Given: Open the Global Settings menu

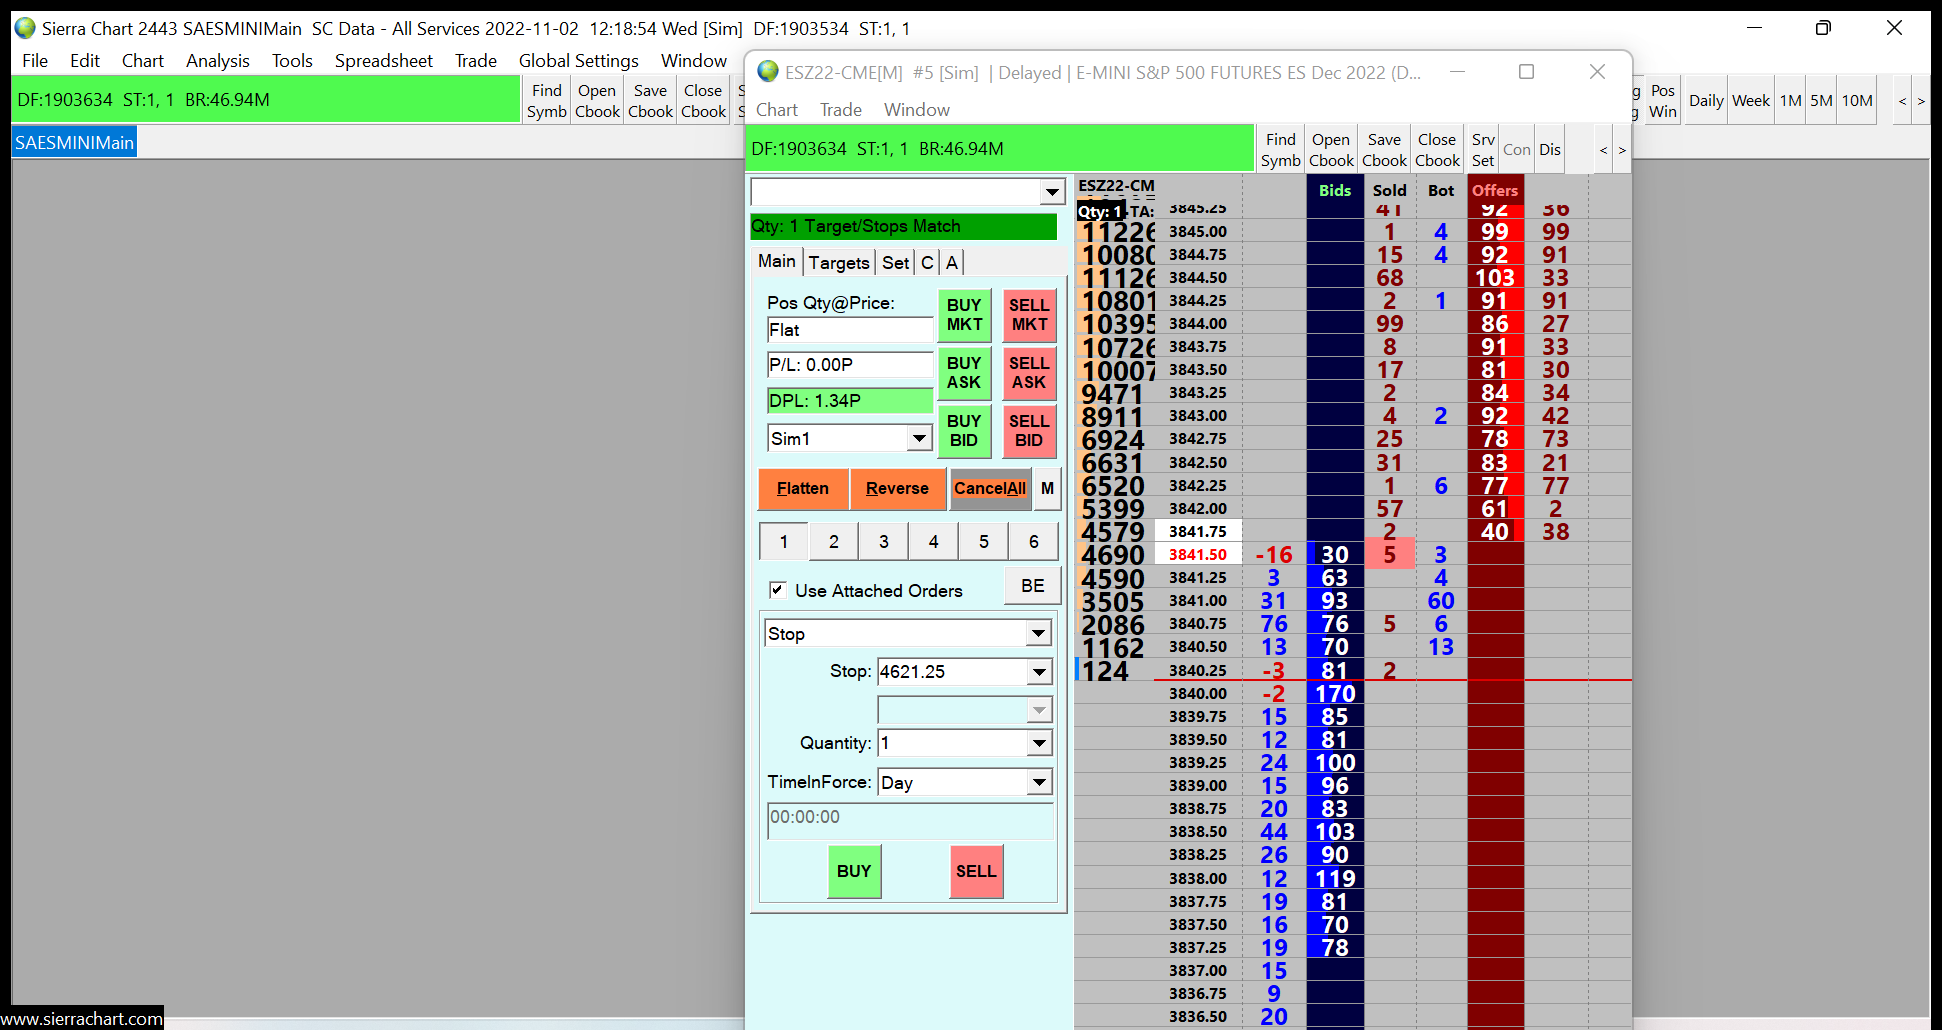Looking at the screenshot, I should point(578,61).
